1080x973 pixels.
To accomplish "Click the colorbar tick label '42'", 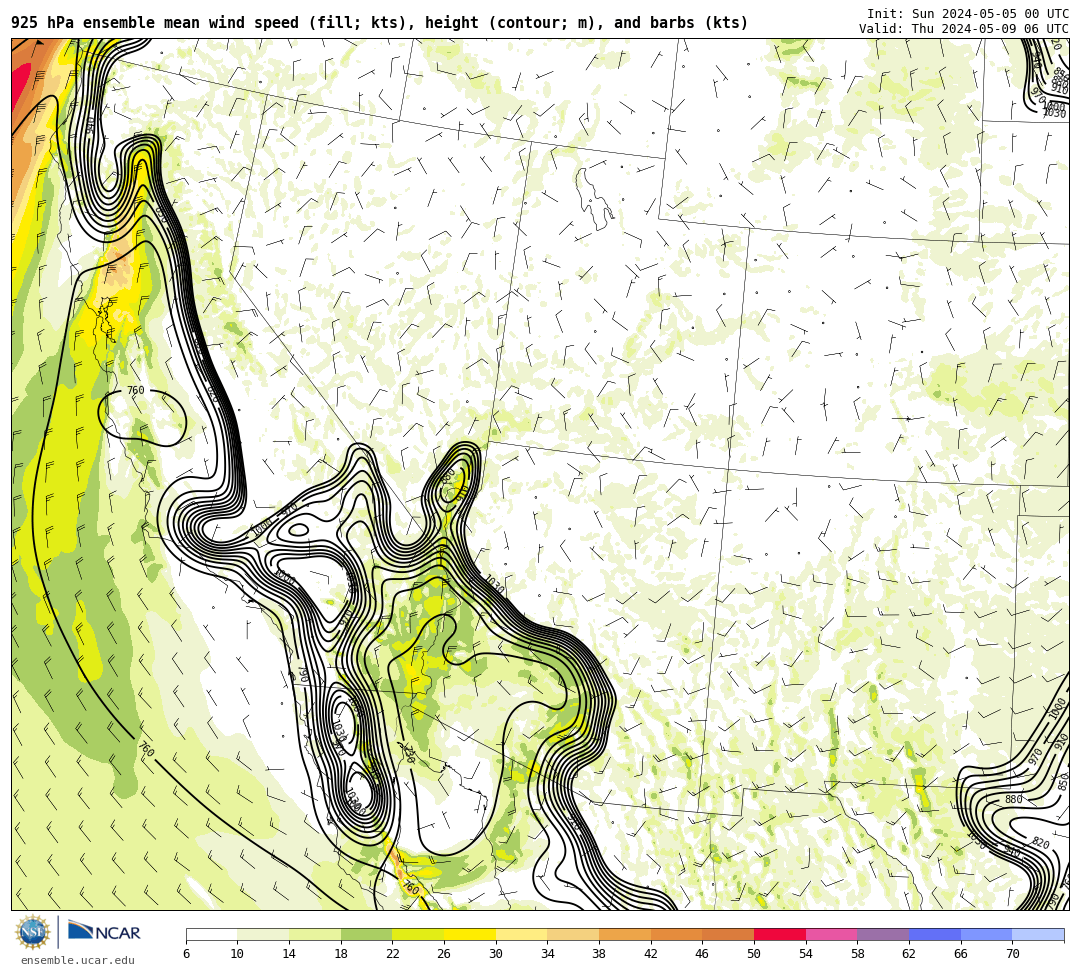I will click(x=650, y=954).
